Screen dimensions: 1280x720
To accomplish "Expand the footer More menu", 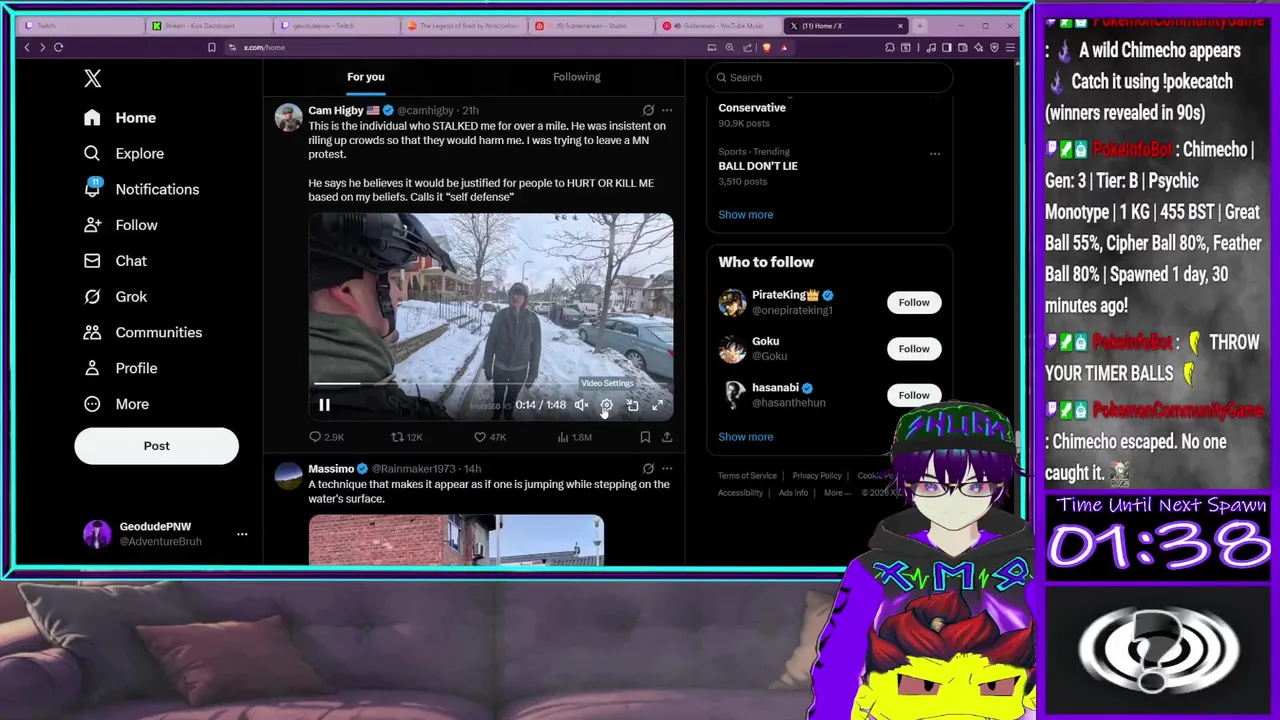I will (838, 493).
